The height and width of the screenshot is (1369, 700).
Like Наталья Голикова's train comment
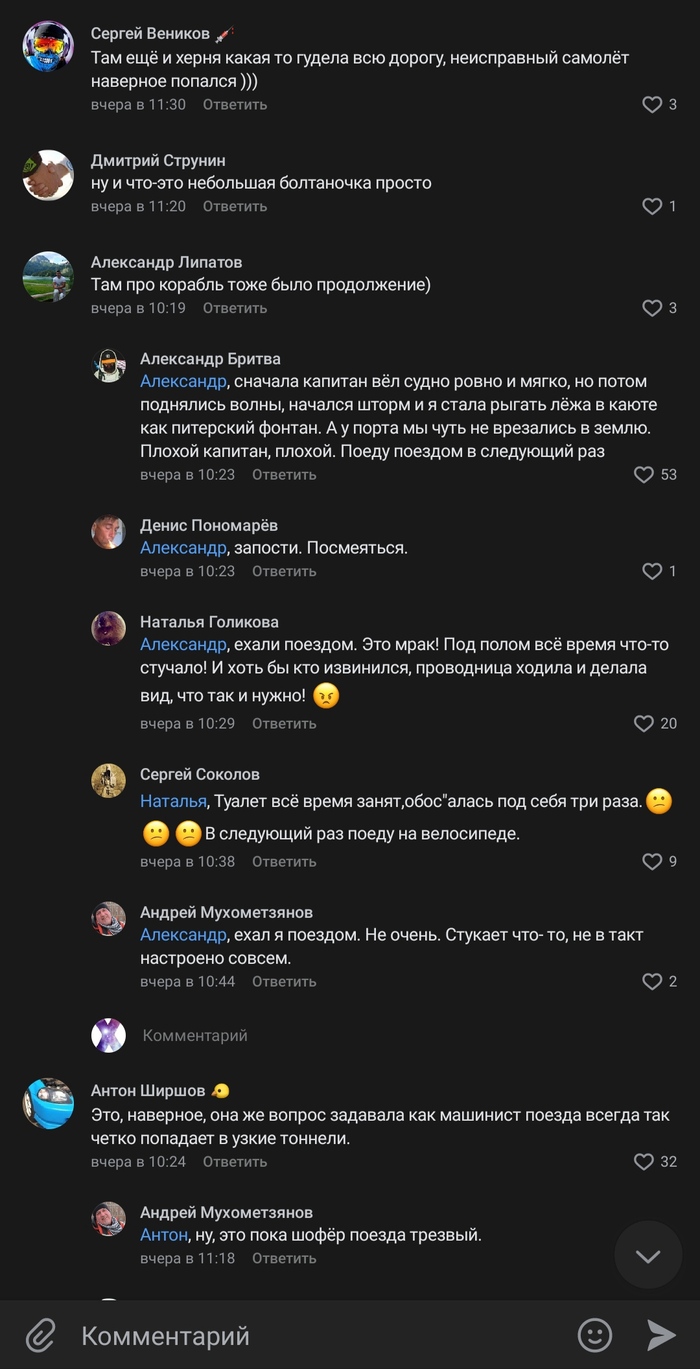644,723
